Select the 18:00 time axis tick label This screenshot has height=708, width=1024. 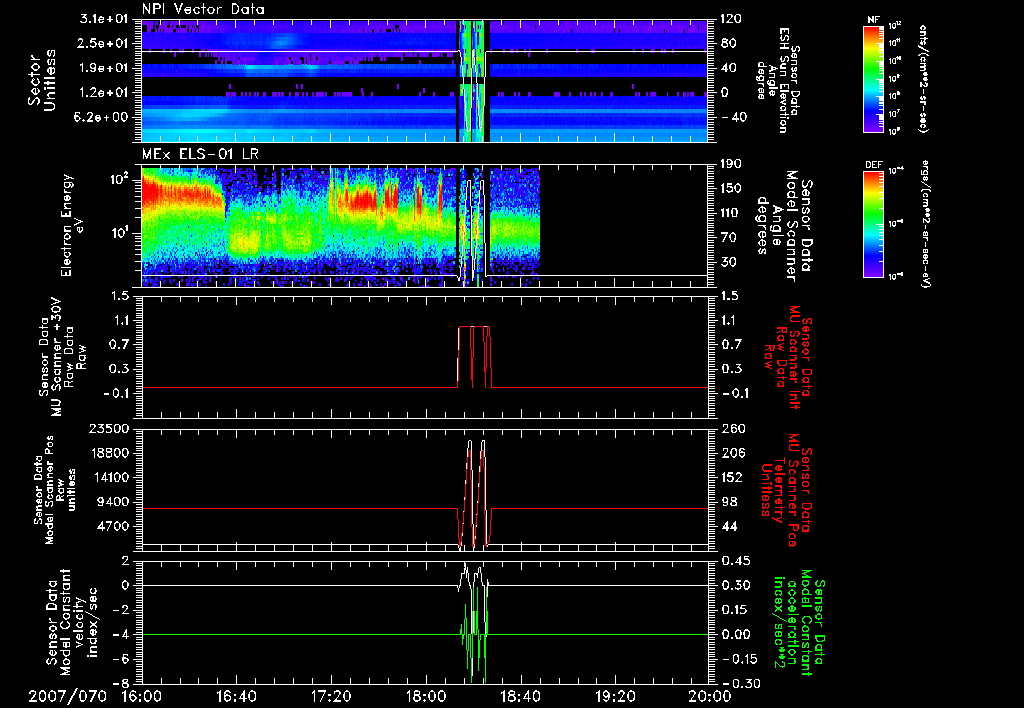point(425,695)
